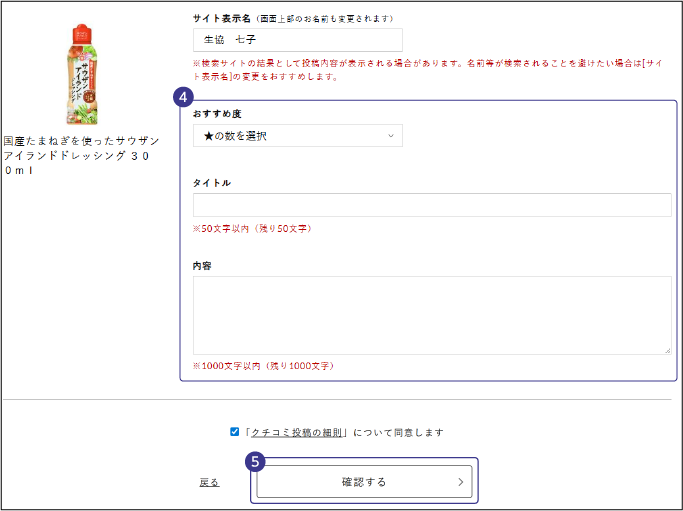Screen dimensions: 683x511
Task: Click the resize grip of the 内容 textarea
Action: 667,351
